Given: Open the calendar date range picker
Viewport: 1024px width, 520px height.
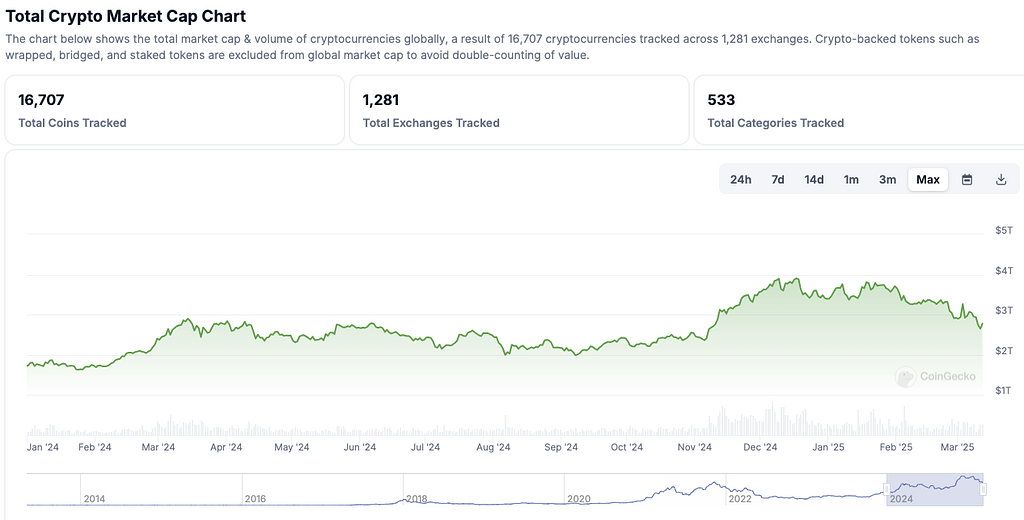Looking at the screenshot, I should [x=967, y=180].
